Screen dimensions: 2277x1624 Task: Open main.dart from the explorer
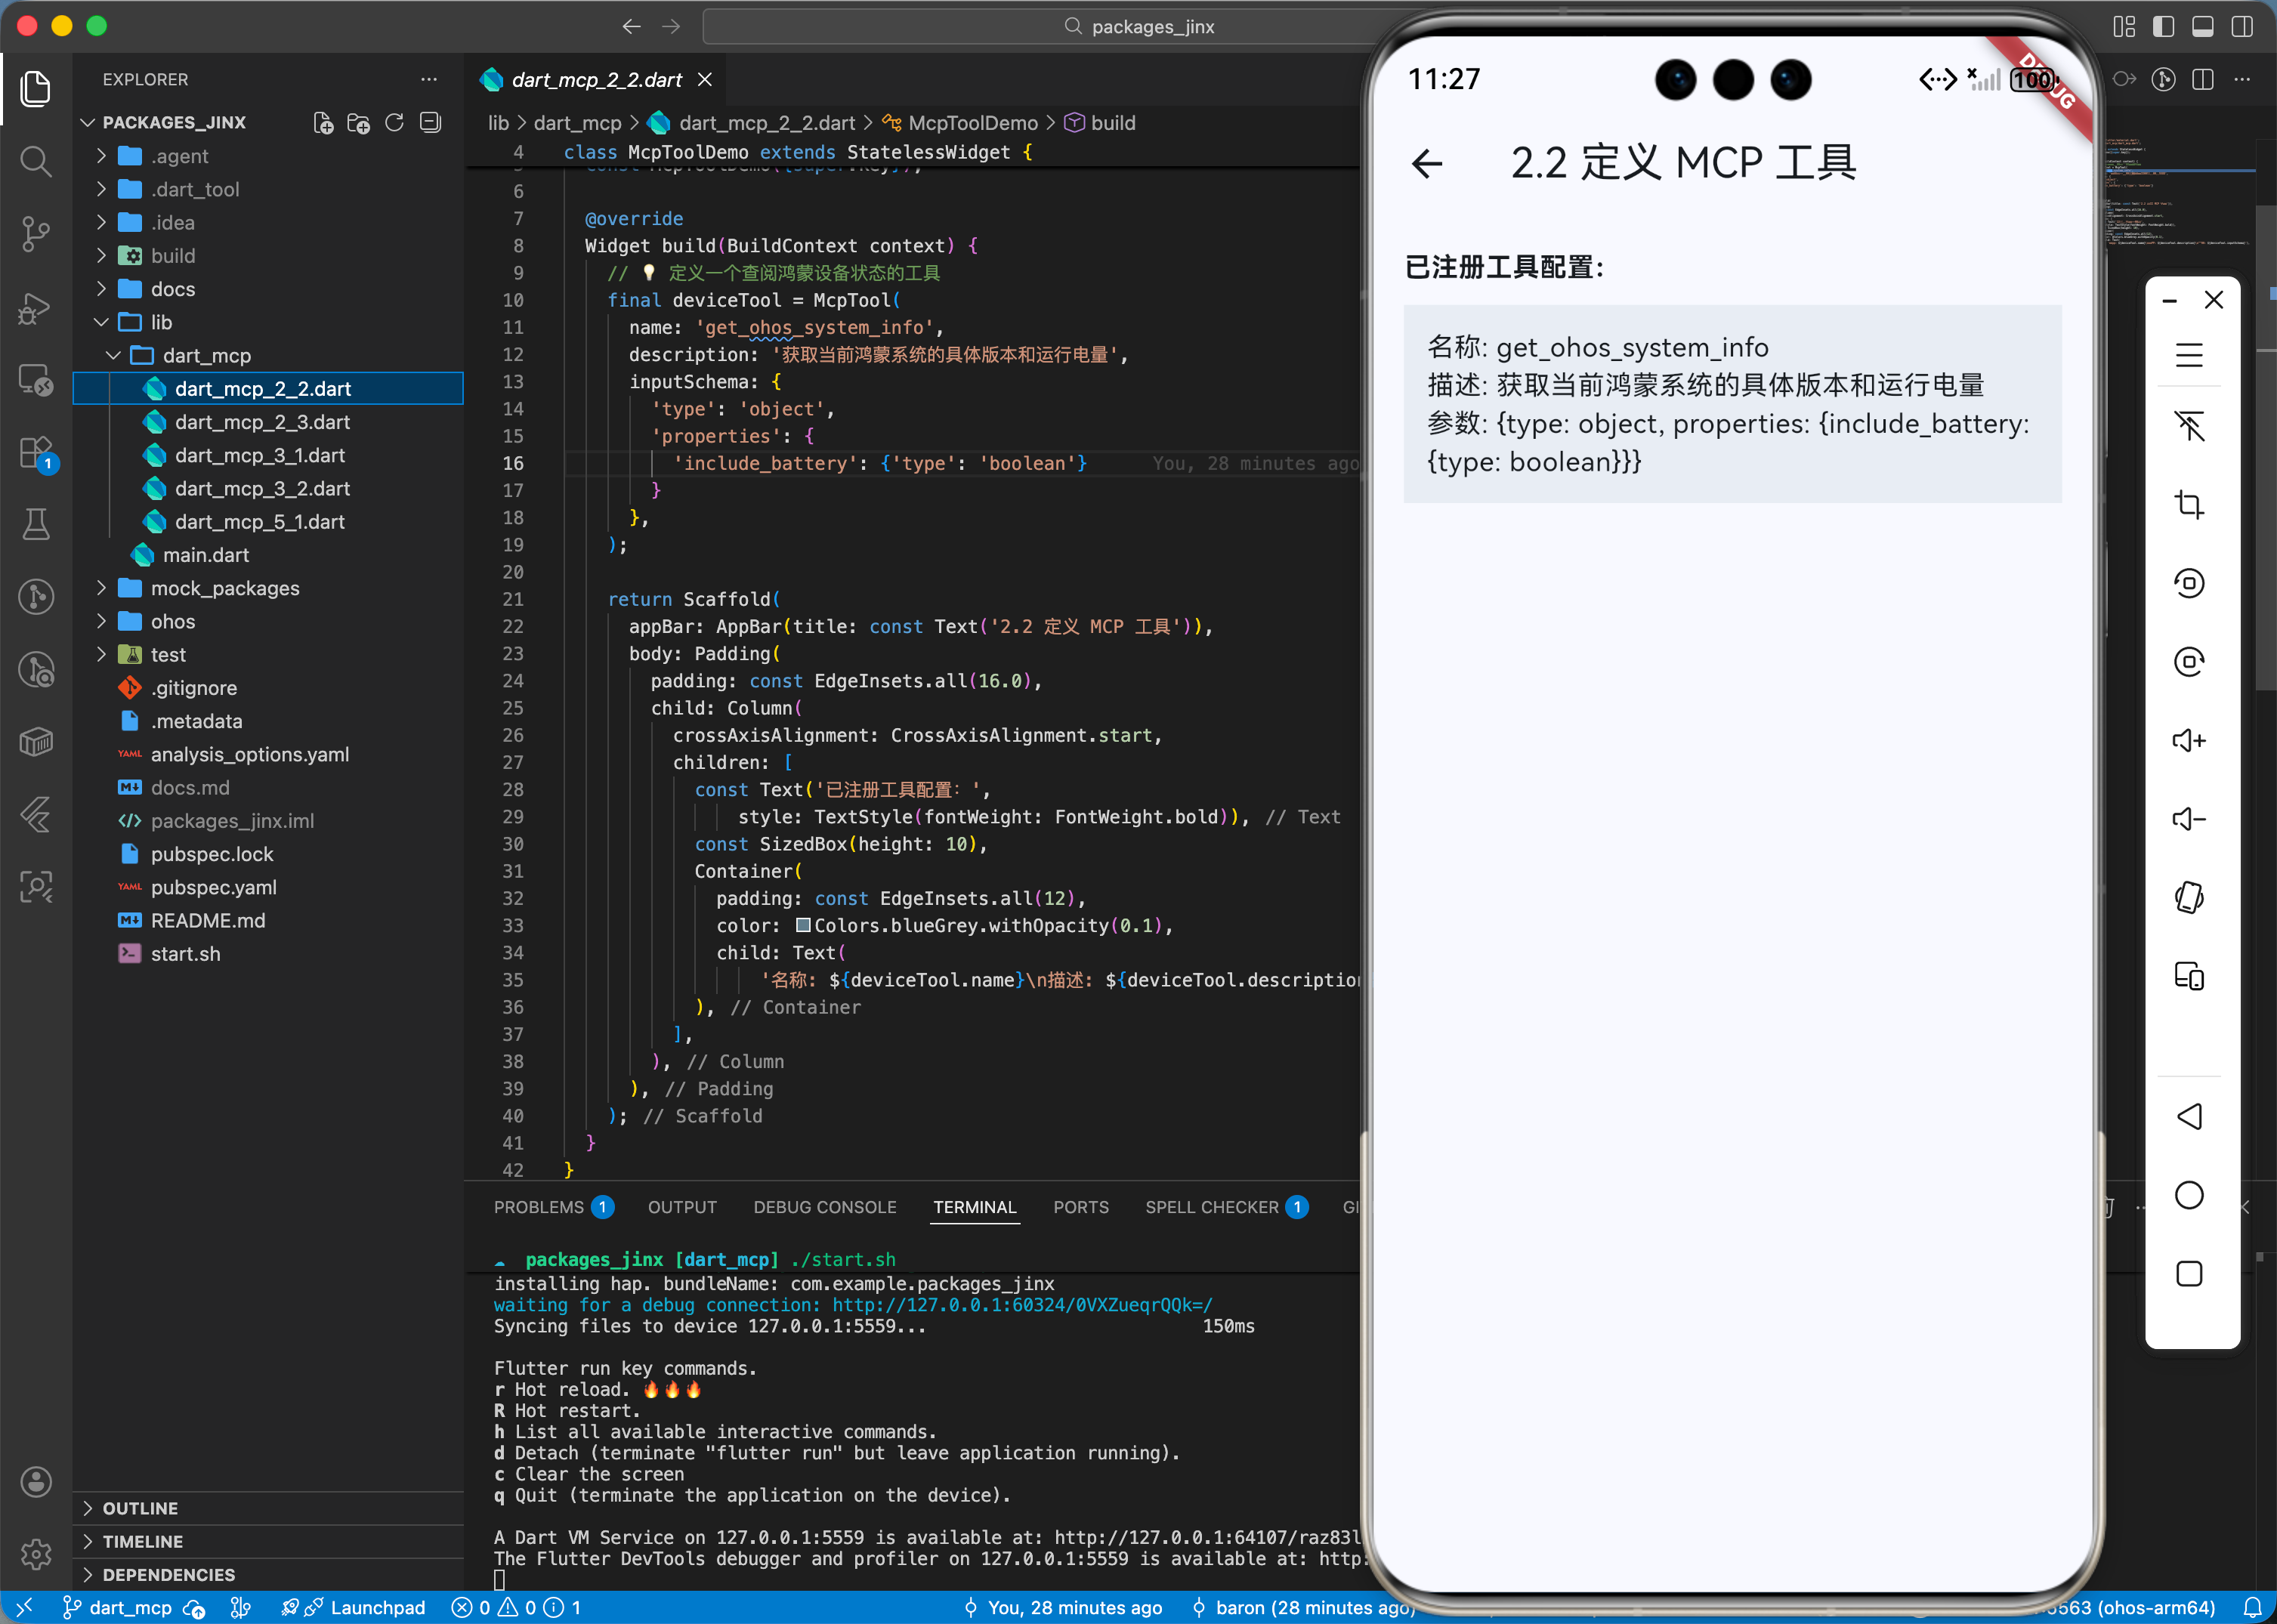[x=205, y=555]
